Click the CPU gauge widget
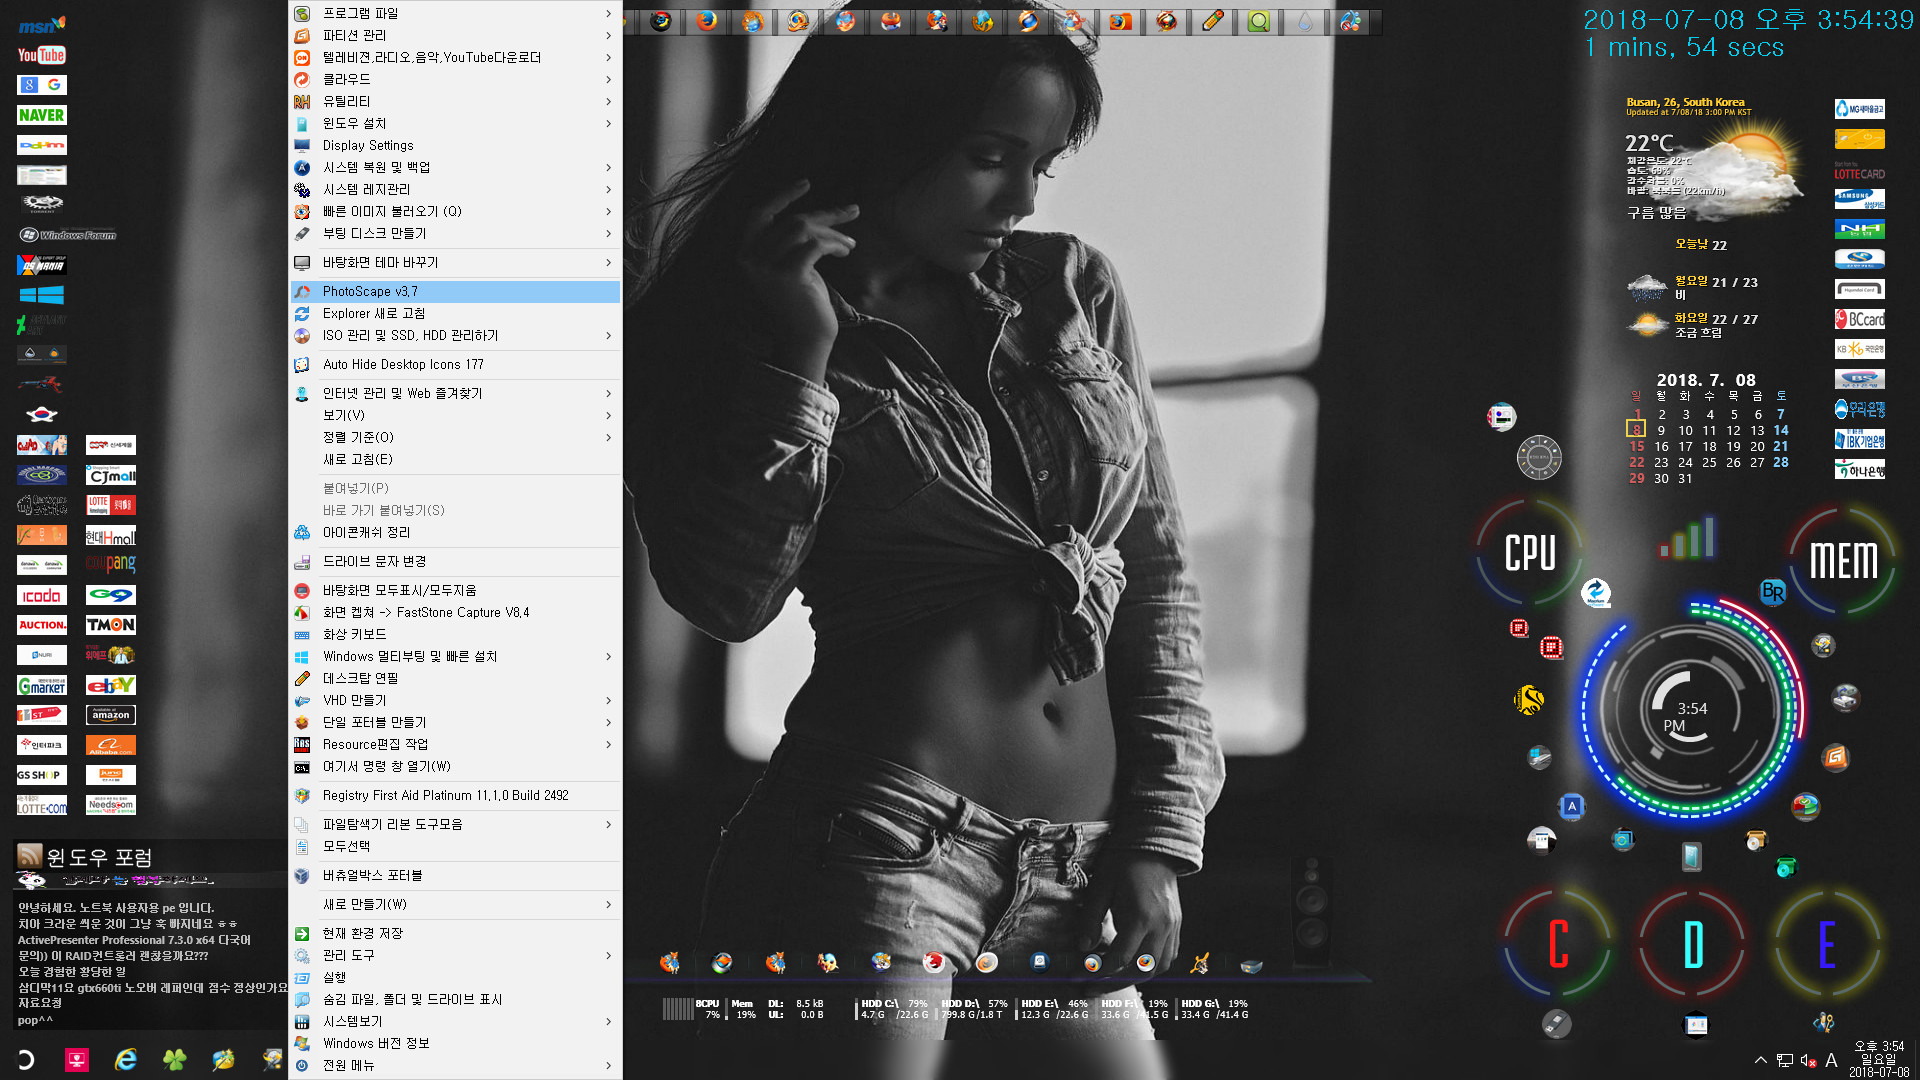Image resolution: width=1920 pixels, height=1080 pixels. tap(1530, 553)
